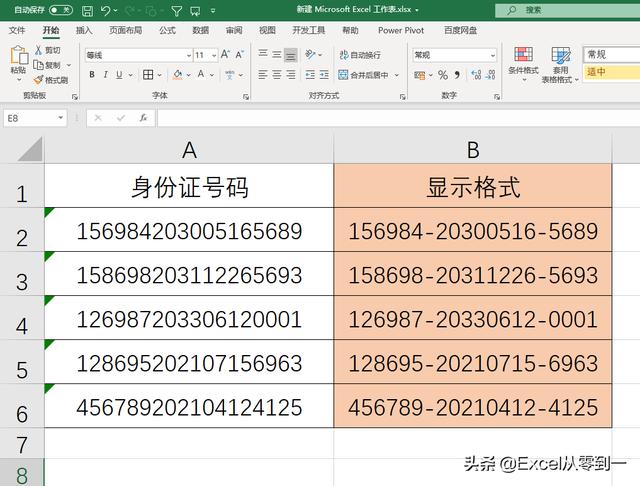640x486 pixels.
Task: Open the number format 常规 dropdown
Action: click(x=493, y=55)
